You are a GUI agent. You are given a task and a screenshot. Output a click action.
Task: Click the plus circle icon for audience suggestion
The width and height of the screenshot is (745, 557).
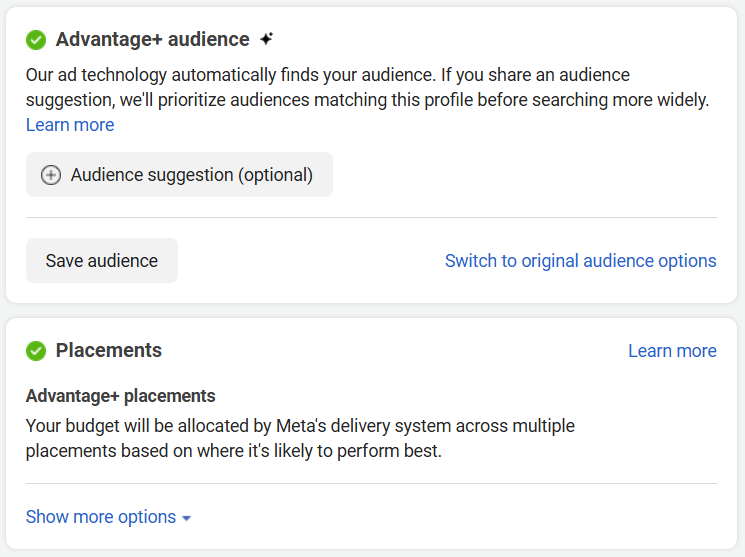pos(51,175)
